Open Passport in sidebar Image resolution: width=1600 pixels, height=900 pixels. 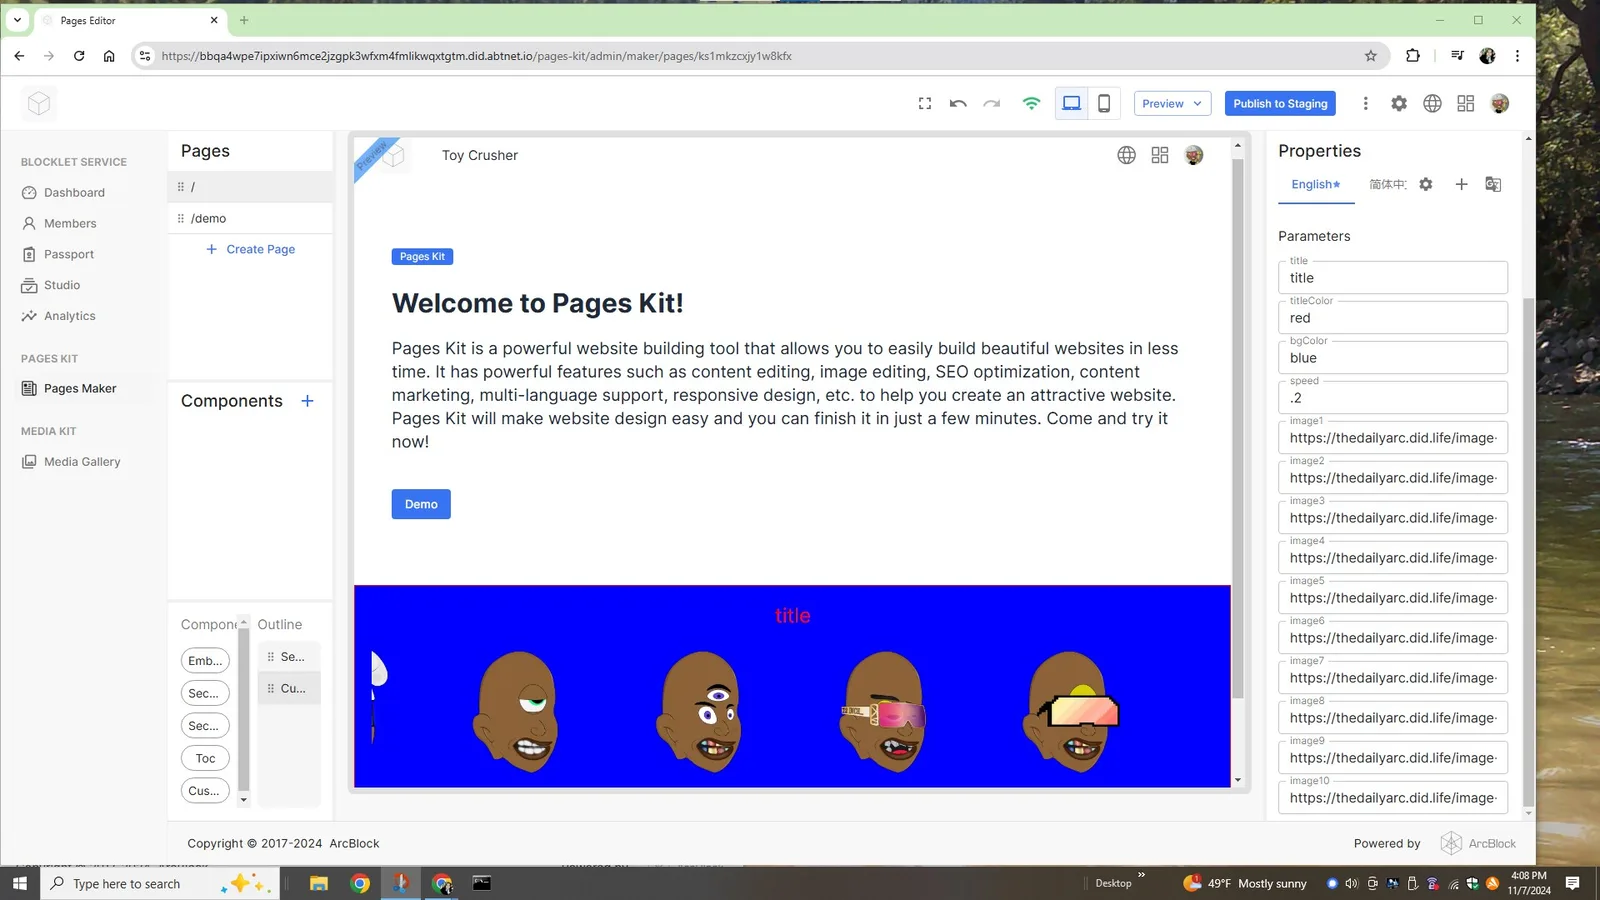click(x=69, y=254)
